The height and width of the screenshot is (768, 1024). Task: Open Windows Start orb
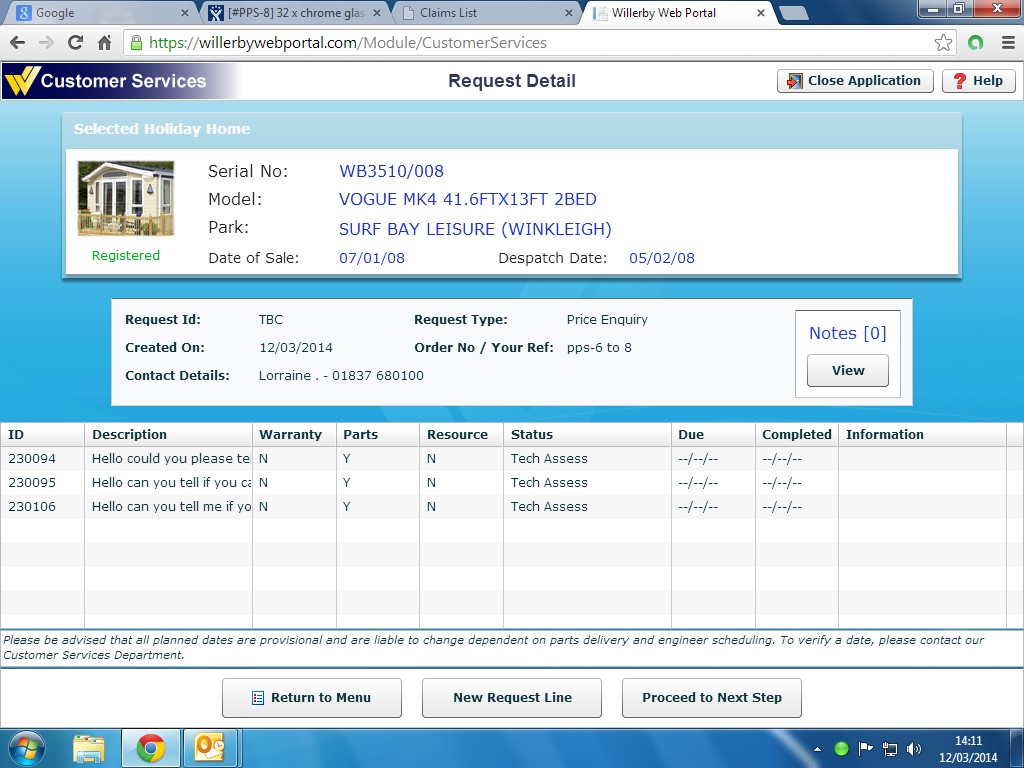pyautogui.click(x=27, y=748)
